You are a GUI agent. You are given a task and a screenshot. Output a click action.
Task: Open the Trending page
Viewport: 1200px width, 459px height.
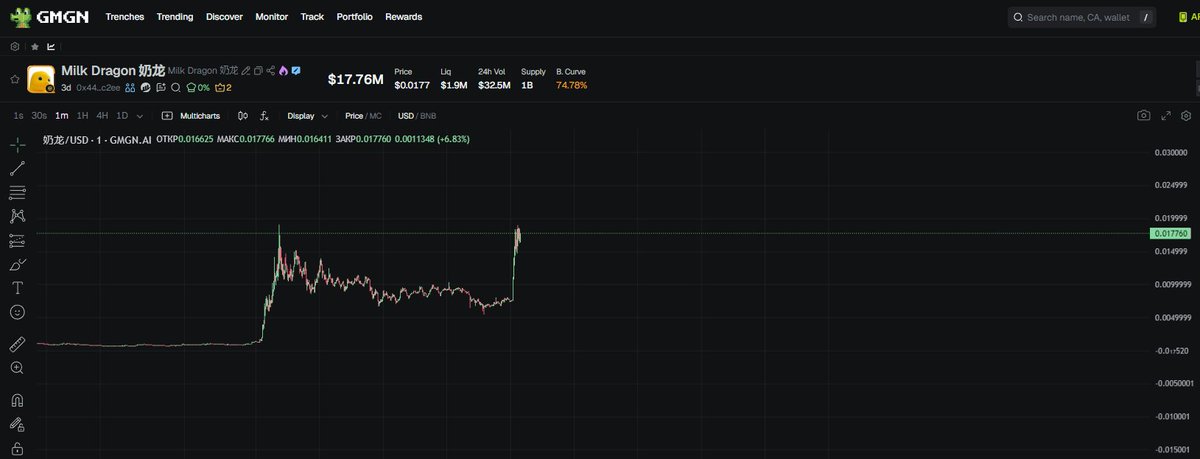[175, 17]
